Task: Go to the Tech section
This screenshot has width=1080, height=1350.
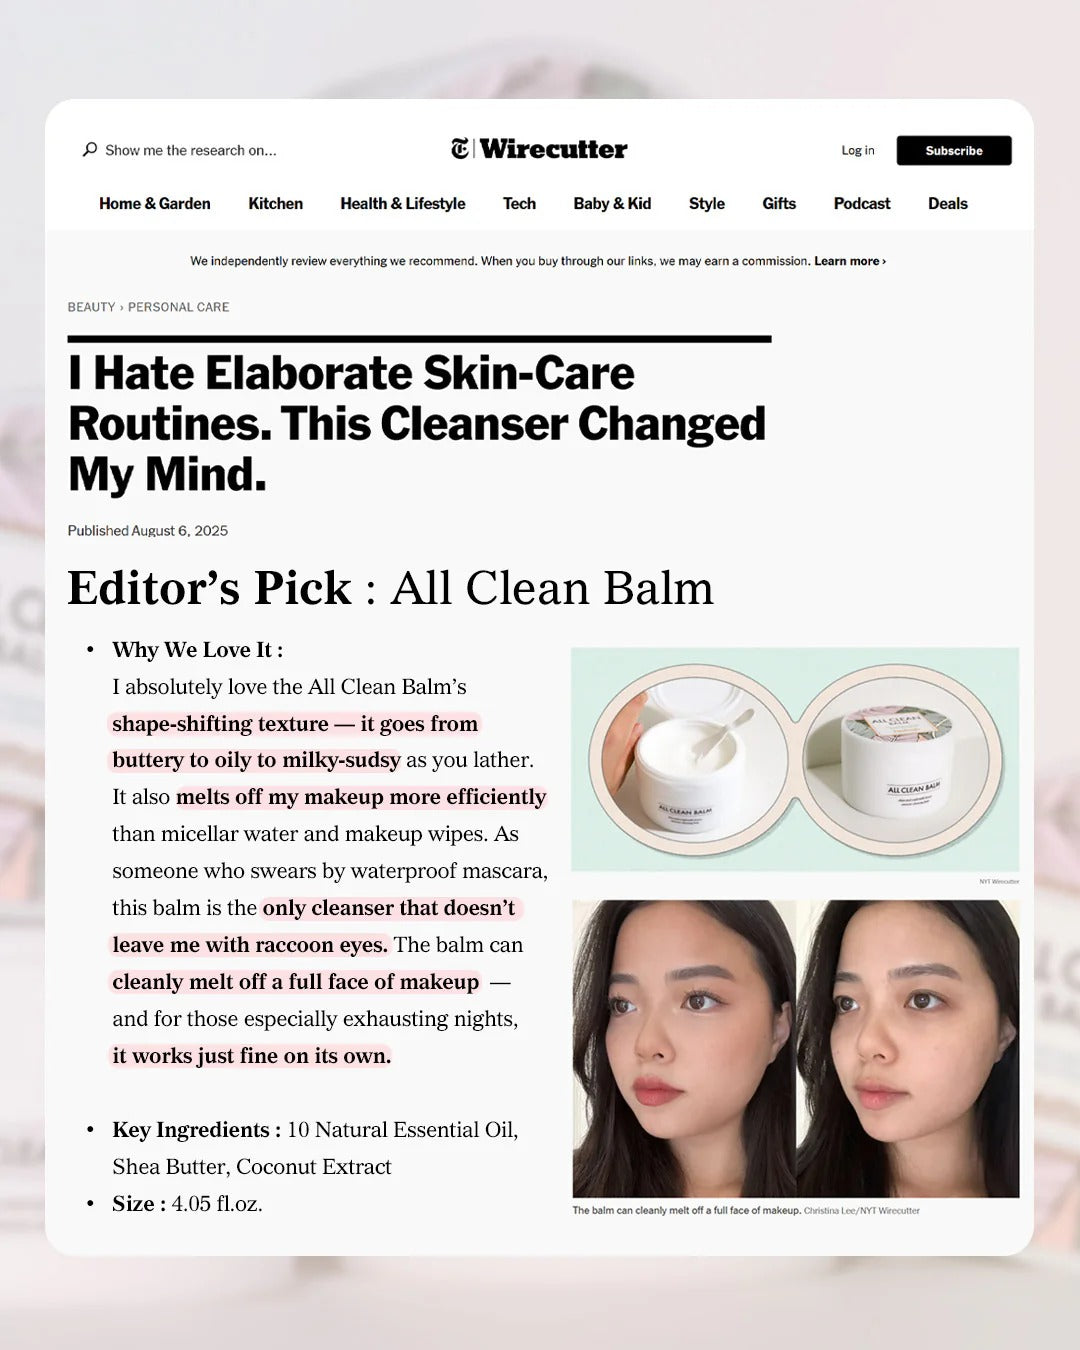Action: 519,203
